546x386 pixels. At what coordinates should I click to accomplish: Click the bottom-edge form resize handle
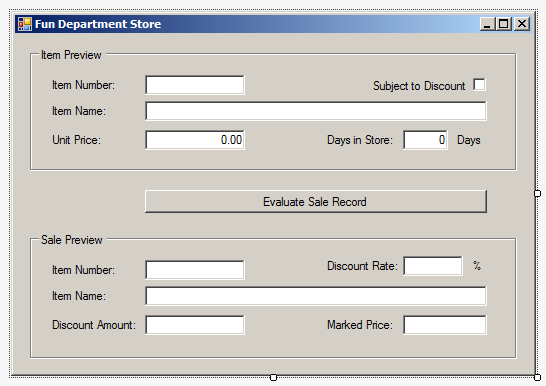[x=273, y=377]
